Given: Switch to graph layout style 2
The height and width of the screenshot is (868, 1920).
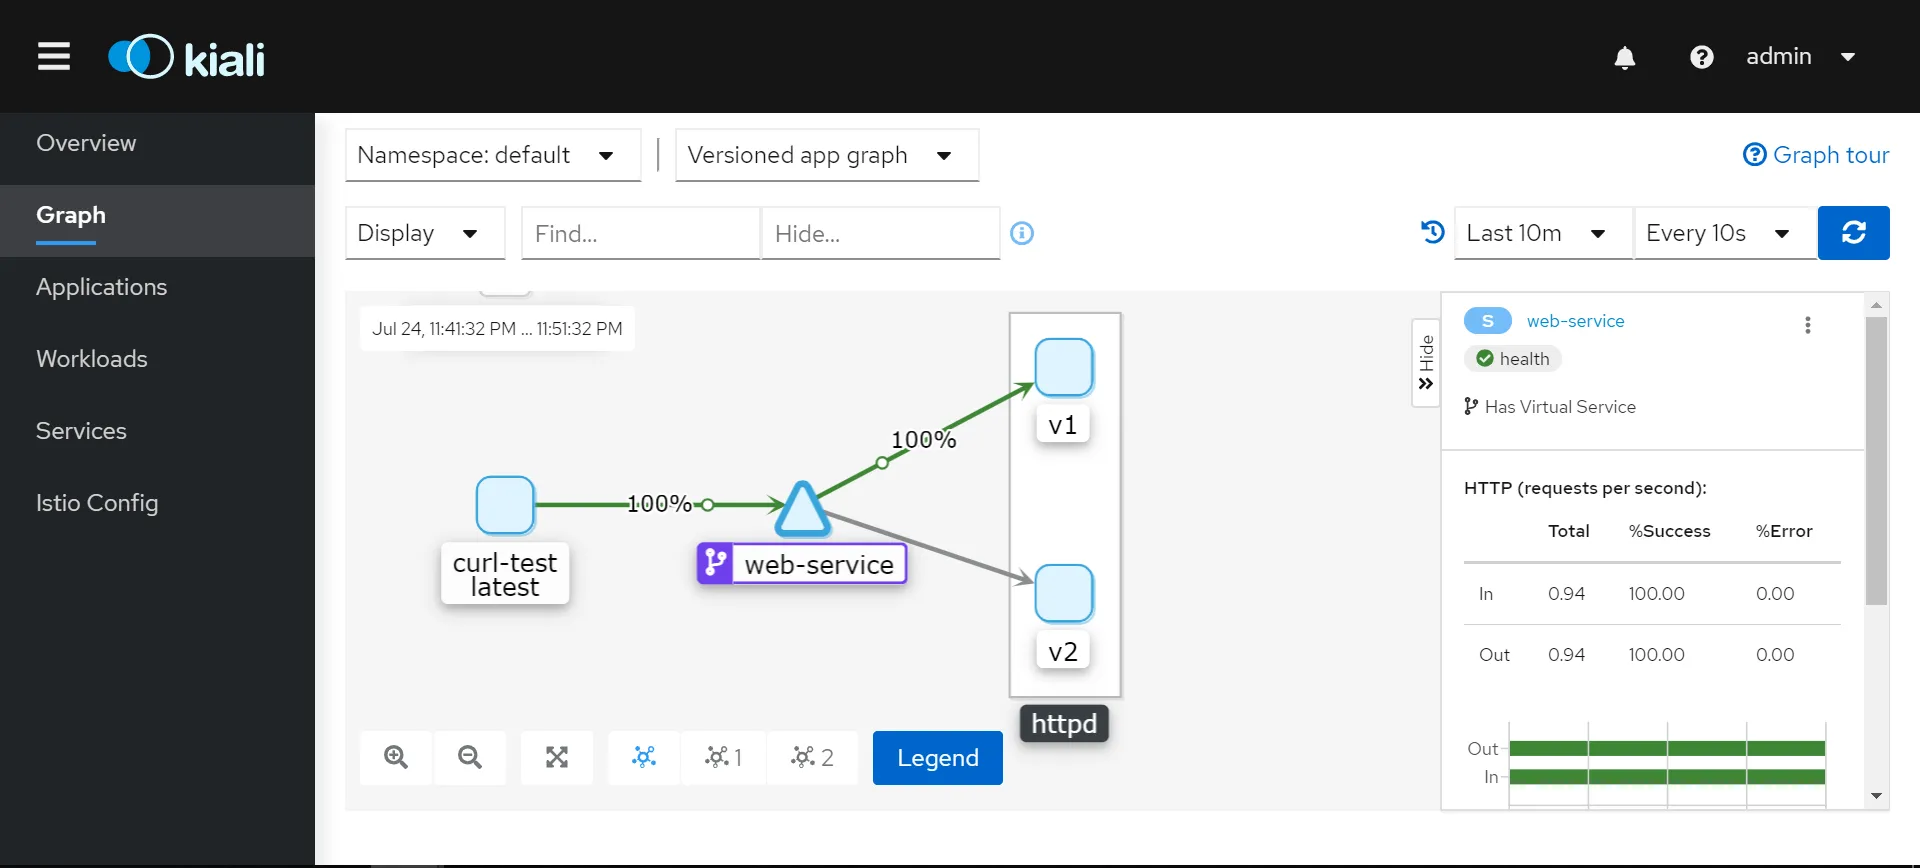Looking at the screenshot, I should tap(812, 757).
